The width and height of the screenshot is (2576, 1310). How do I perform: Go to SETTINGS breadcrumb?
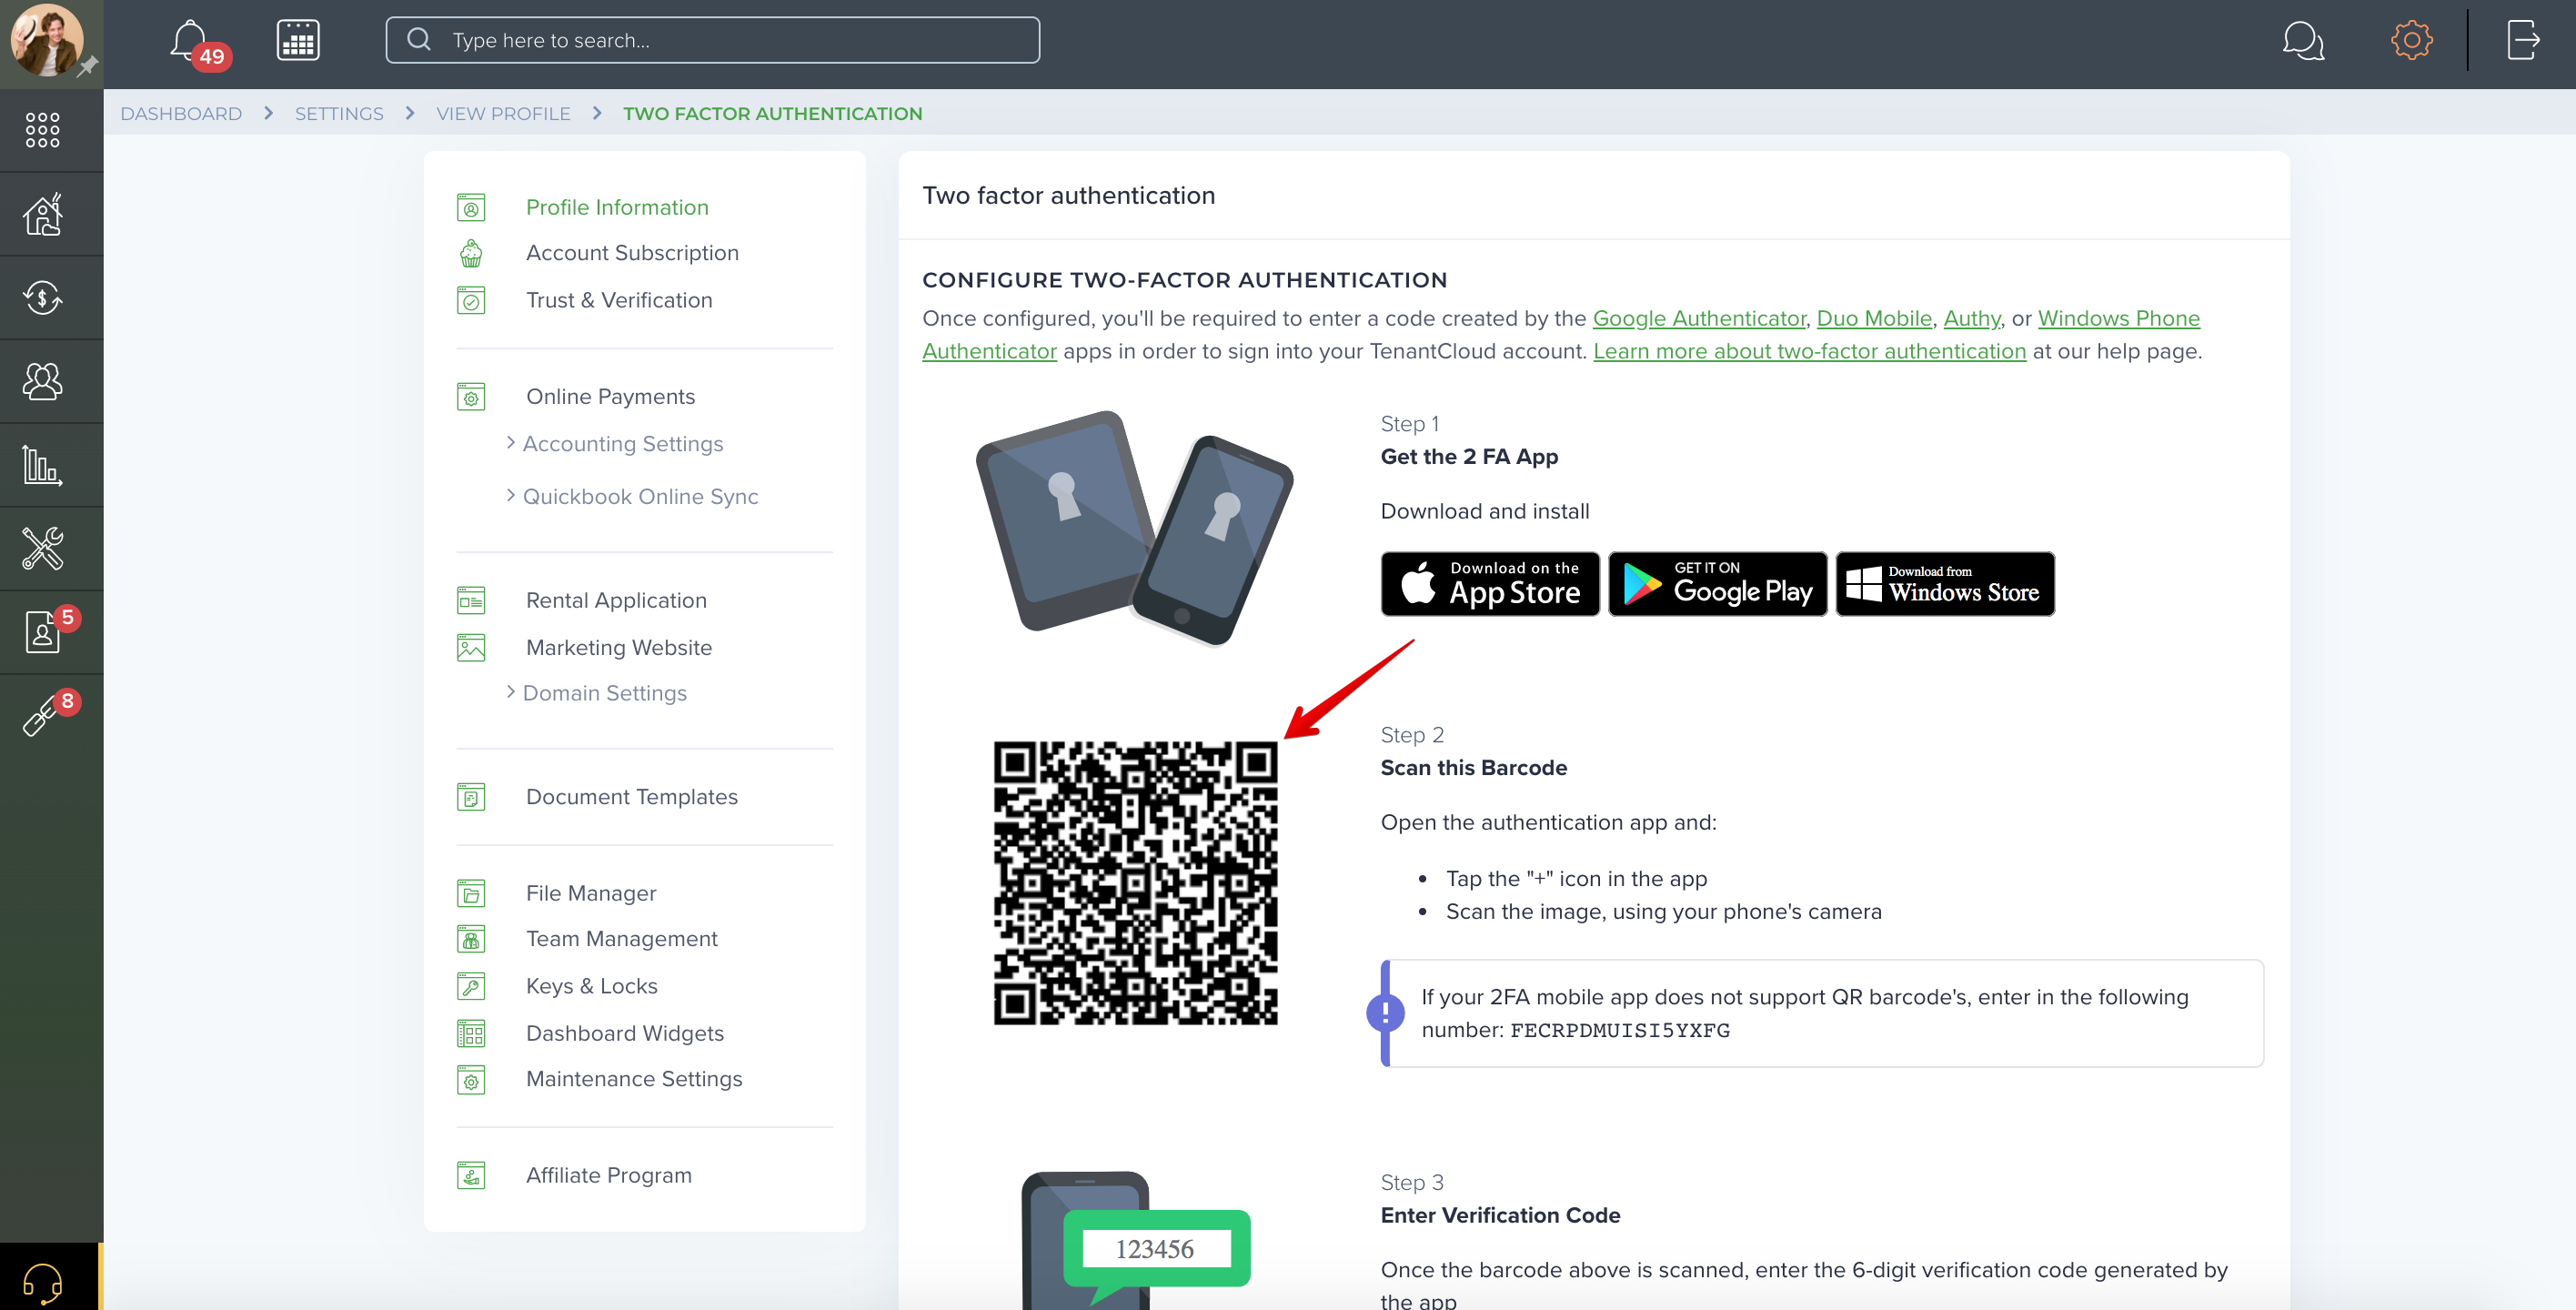(339, 113)
